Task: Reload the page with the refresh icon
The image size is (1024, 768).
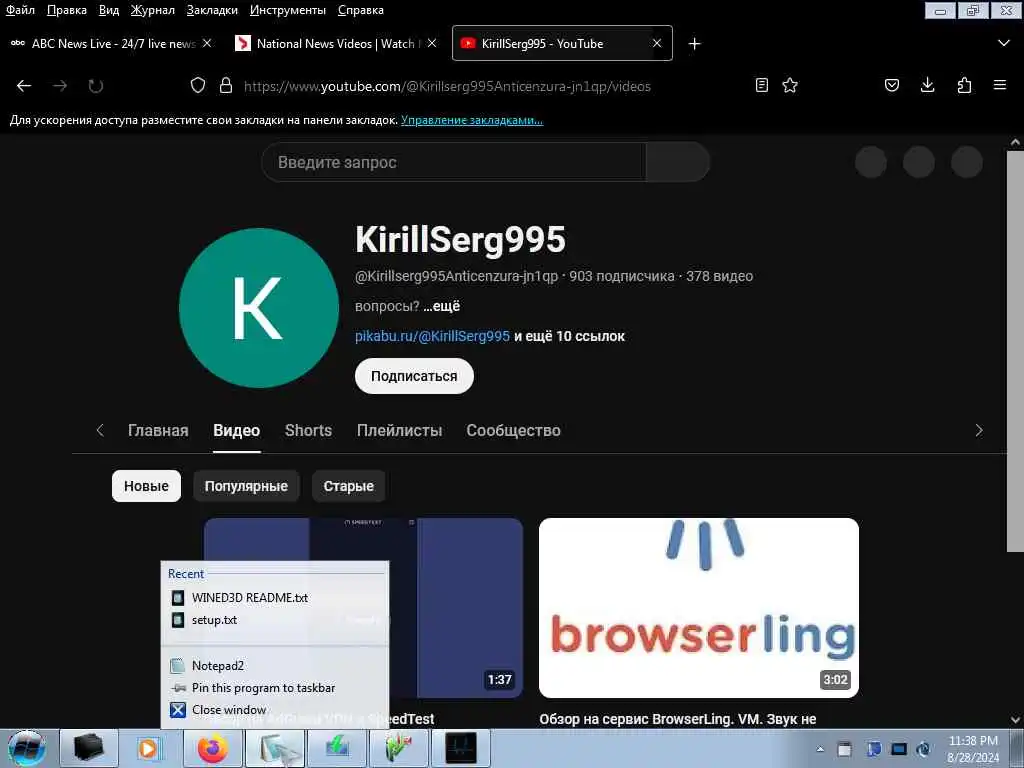Action: click(x=96, y=86)
